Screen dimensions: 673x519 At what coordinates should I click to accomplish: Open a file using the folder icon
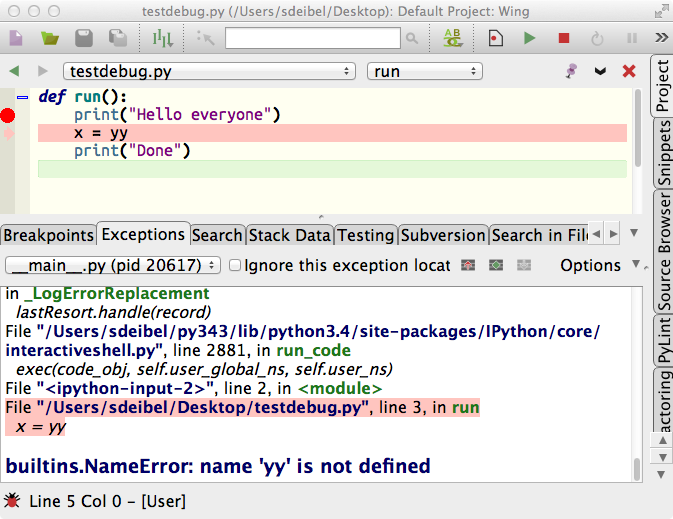pos(50,38)
